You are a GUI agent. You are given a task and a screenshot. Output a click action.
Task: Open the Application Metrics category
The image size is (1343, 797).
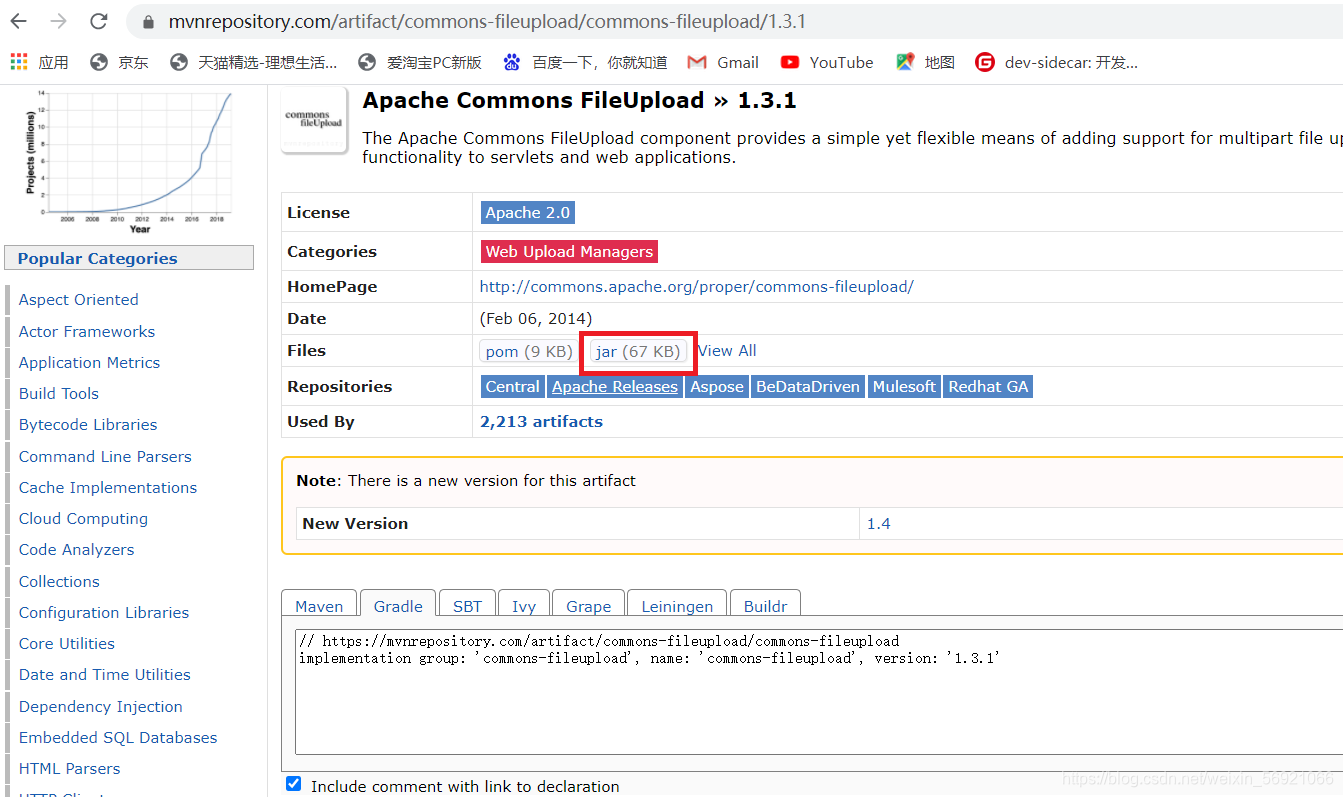(x=89, y=362)
